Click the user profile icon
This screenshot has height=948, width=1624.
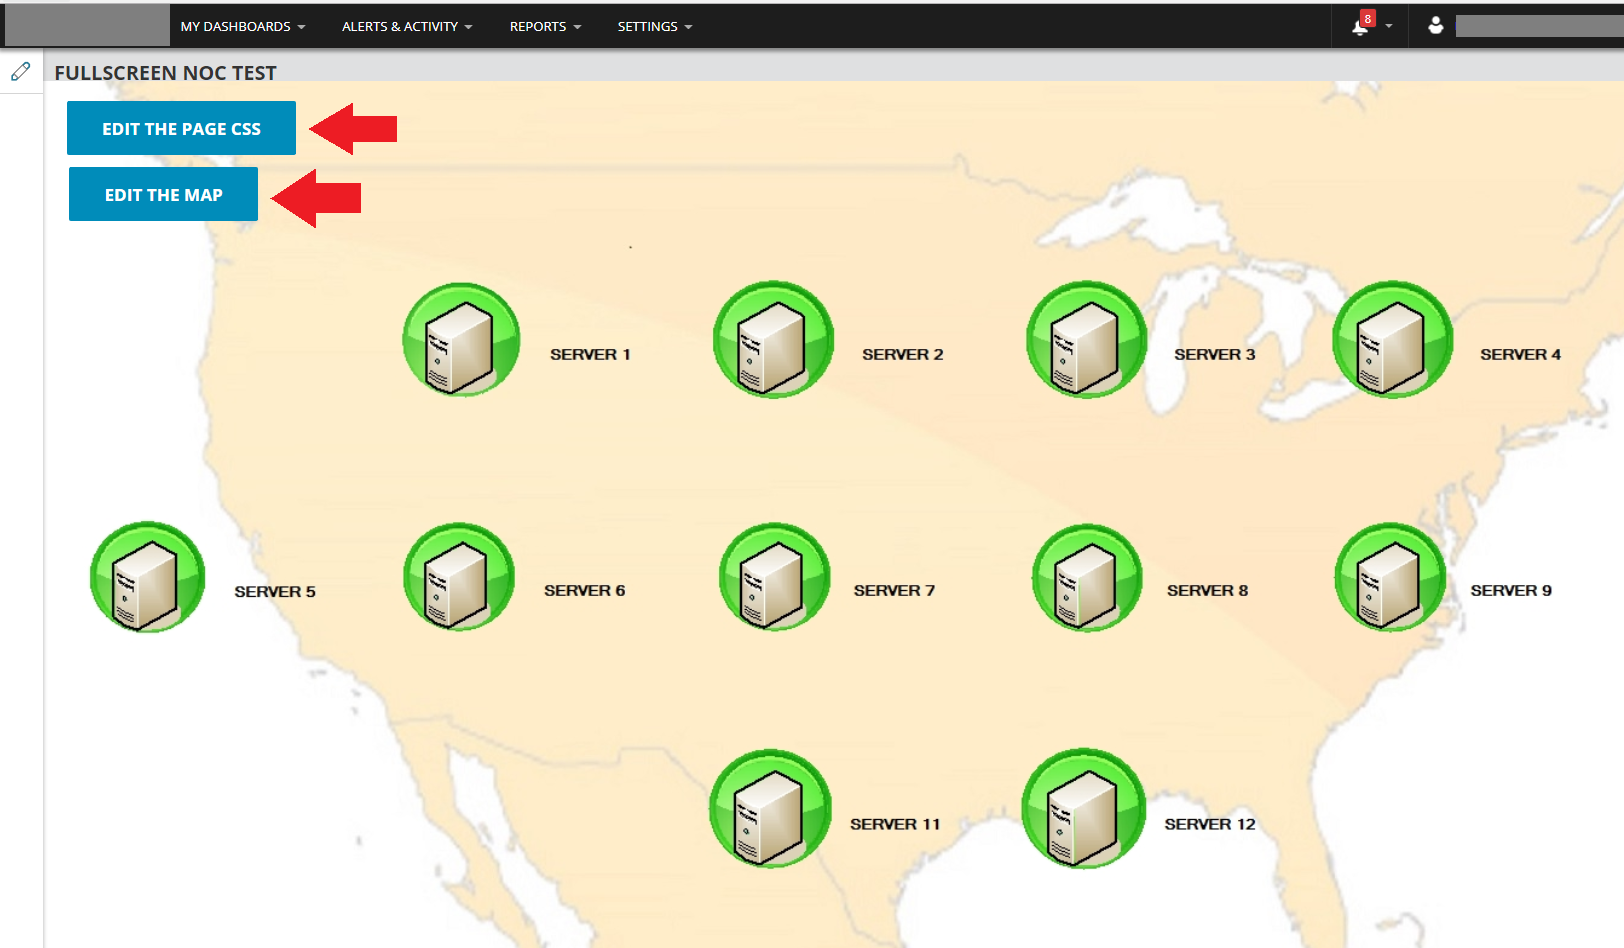[x=1435, y=26]
